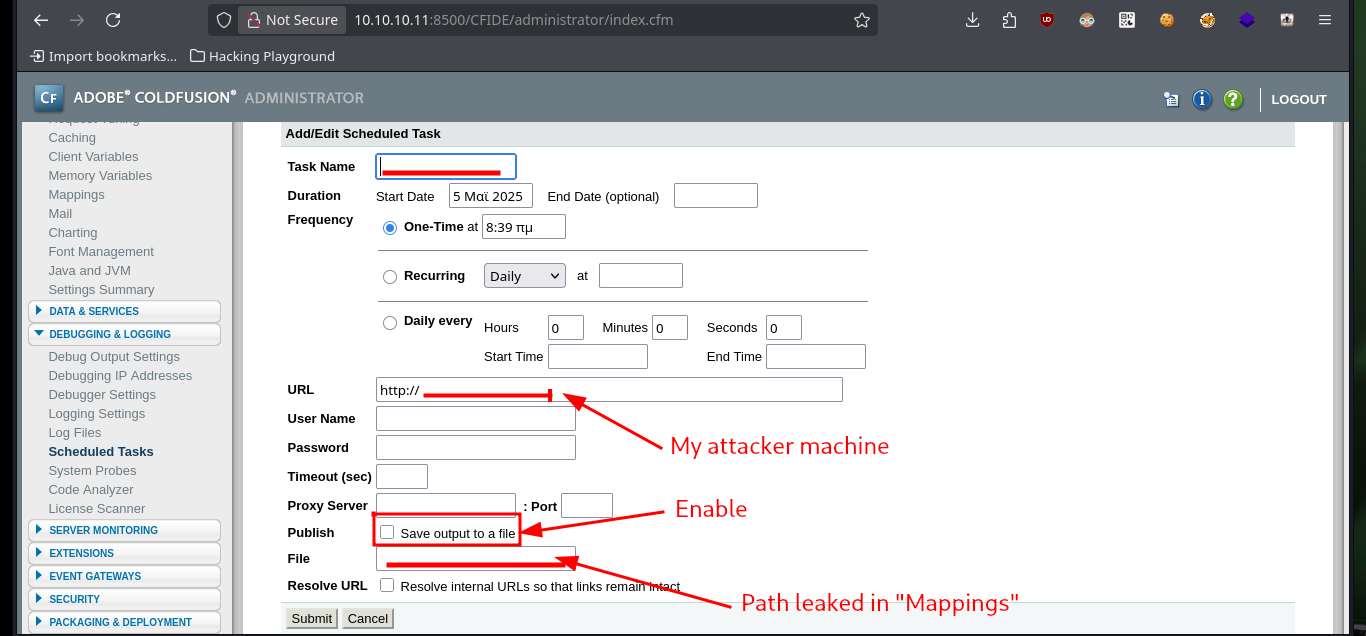Click the browser forward arrow
The width and height of the screenshot is (1366, 636).
tap(77, 20)
